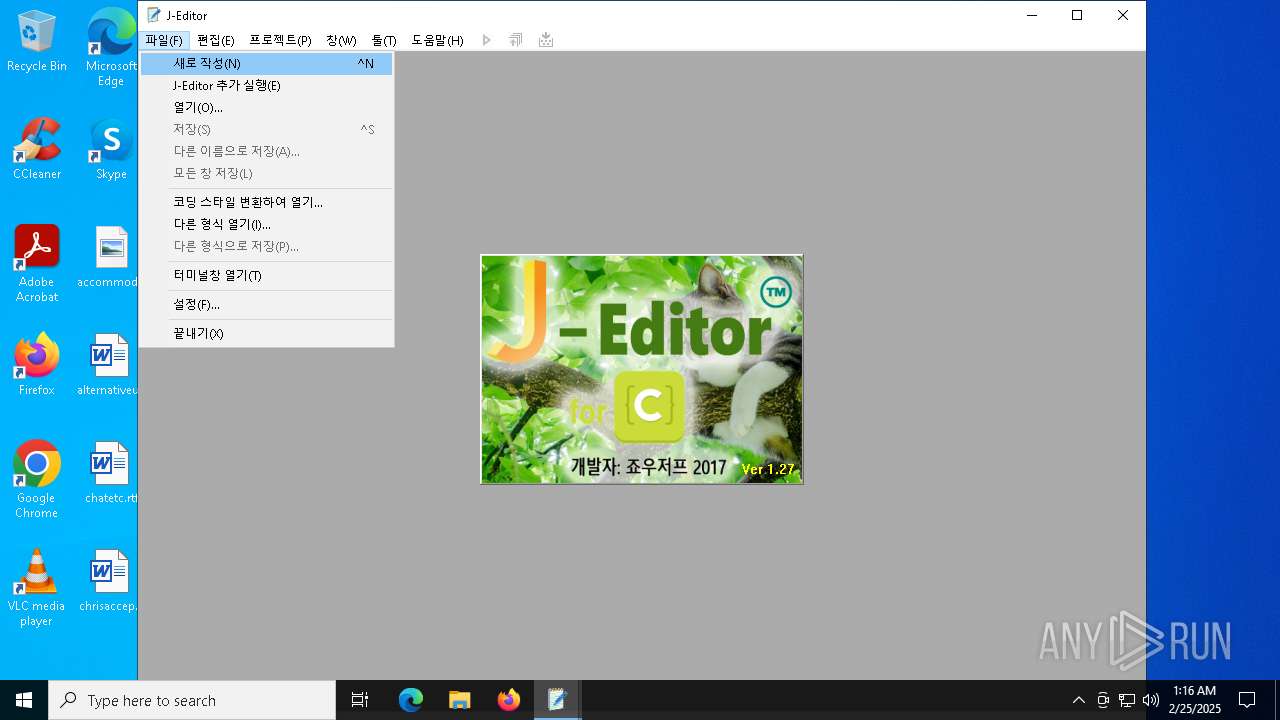Choose 터미널창 열기(T) entry
Screen dimensions: 1280x720
click(266, 275)
